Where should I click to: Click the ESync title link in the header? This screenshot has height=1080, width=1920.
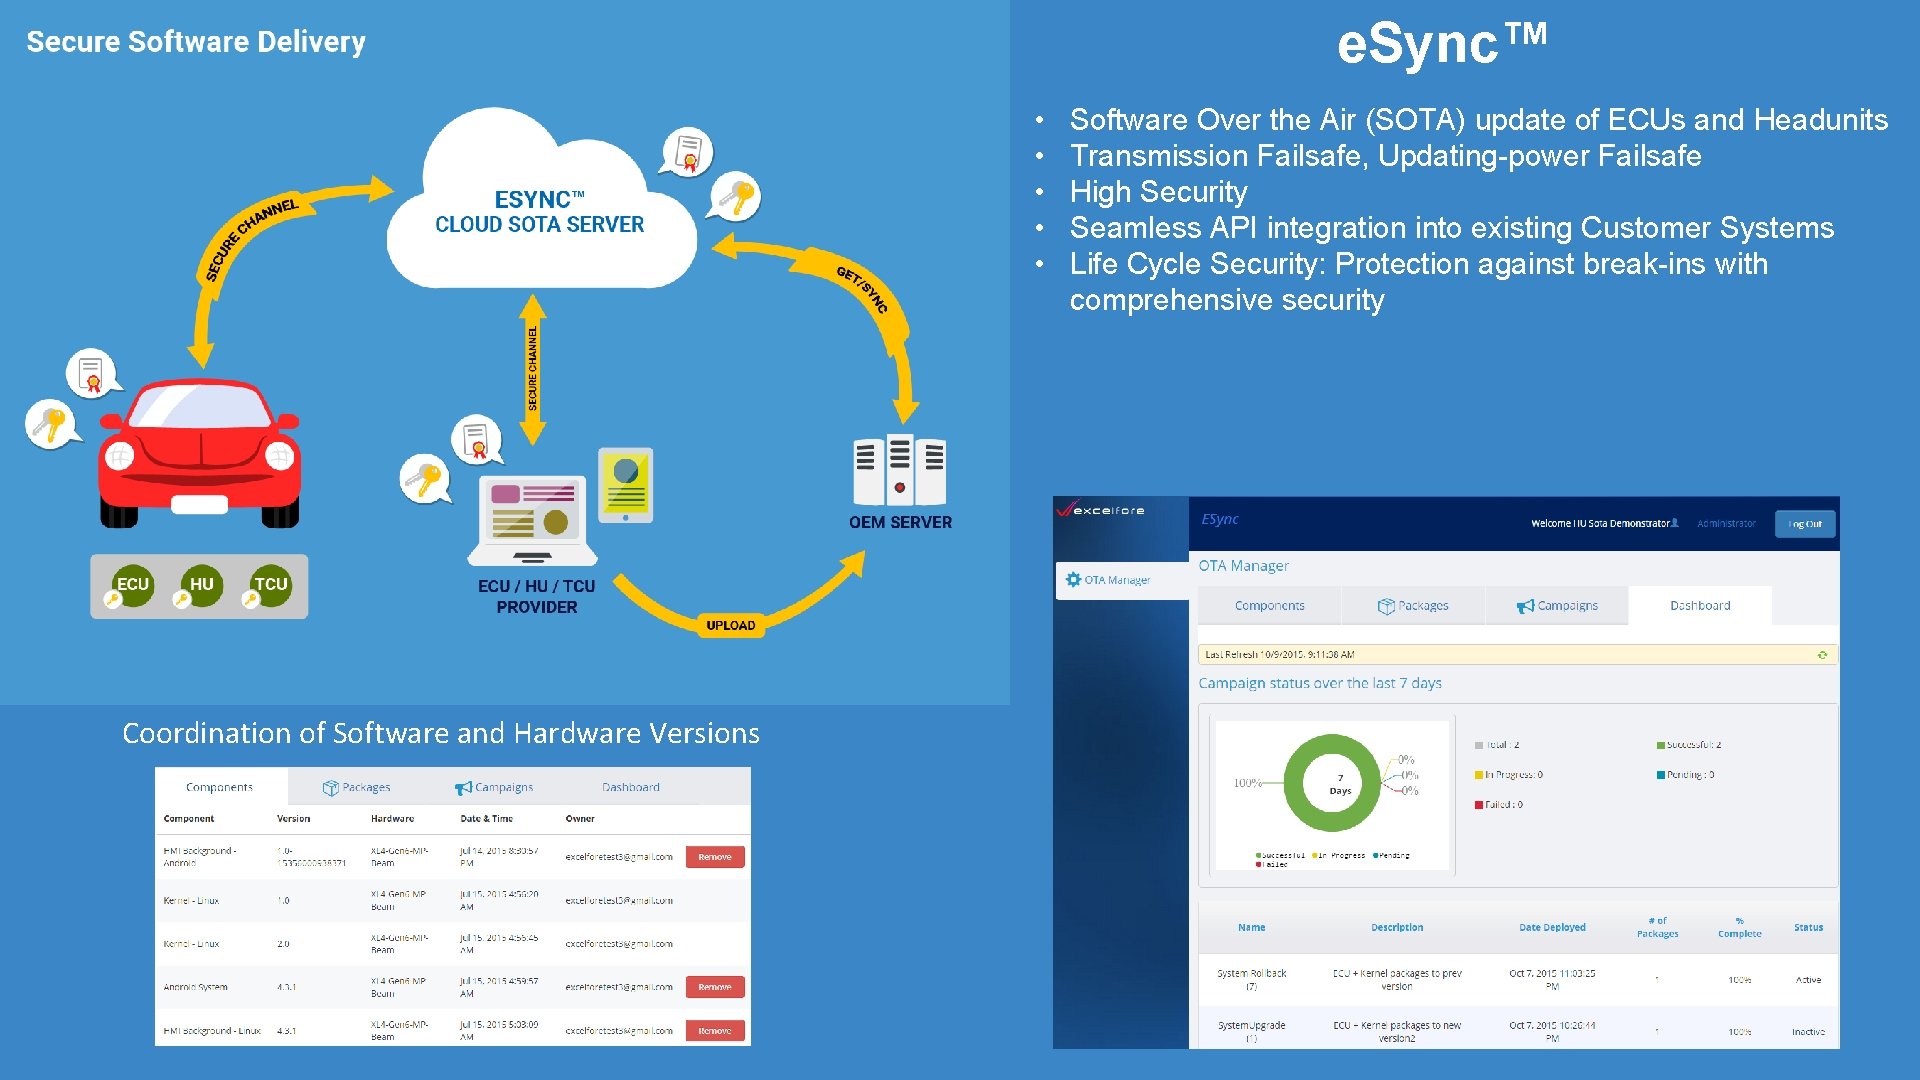[1220, 519]
